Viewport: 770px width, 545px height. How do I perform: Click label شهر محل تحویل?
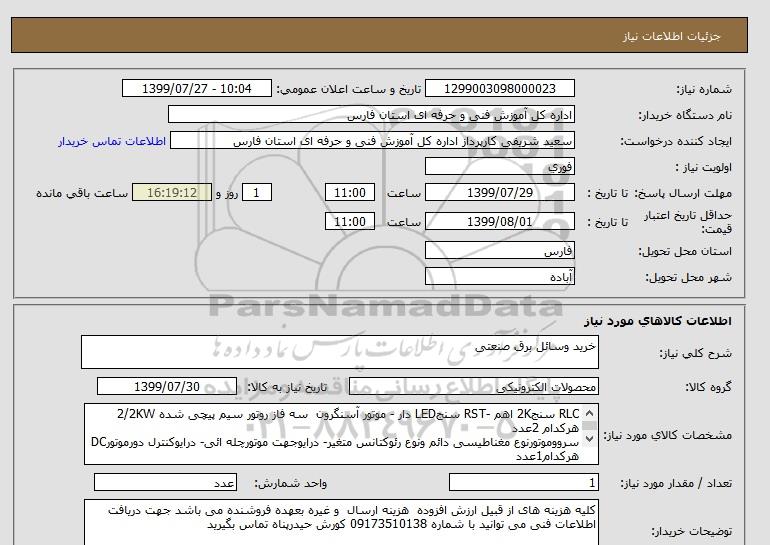[x=688, y=277]
